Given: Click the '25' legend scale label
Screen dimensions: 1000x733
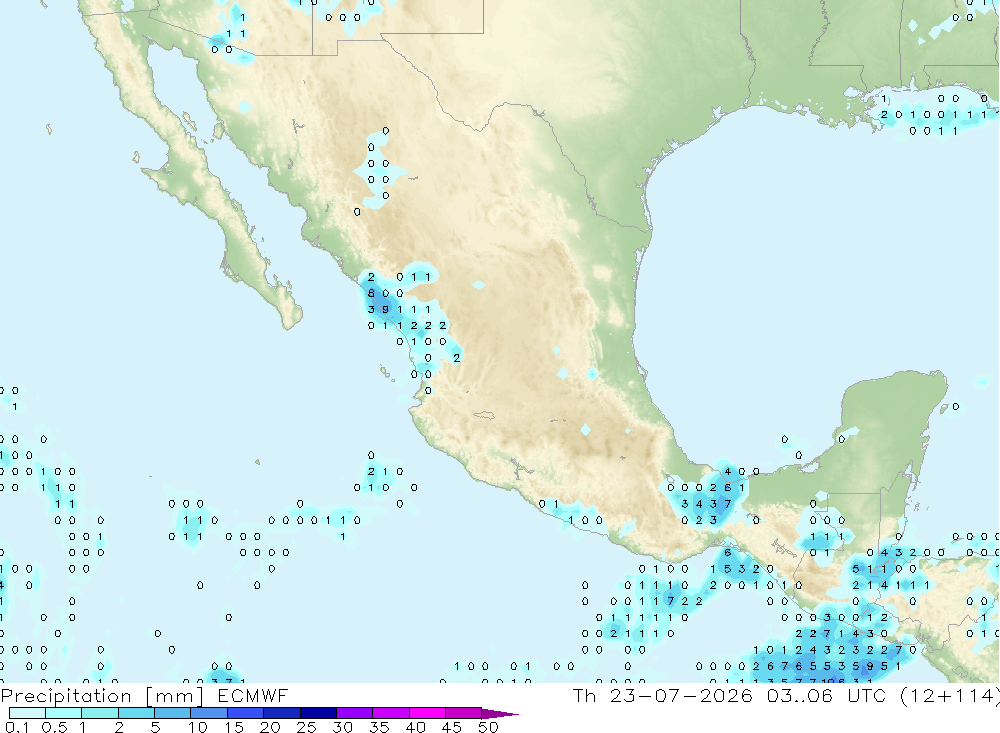Looking at the screenshot, I should pyautogui.click(x=306, y=727).
